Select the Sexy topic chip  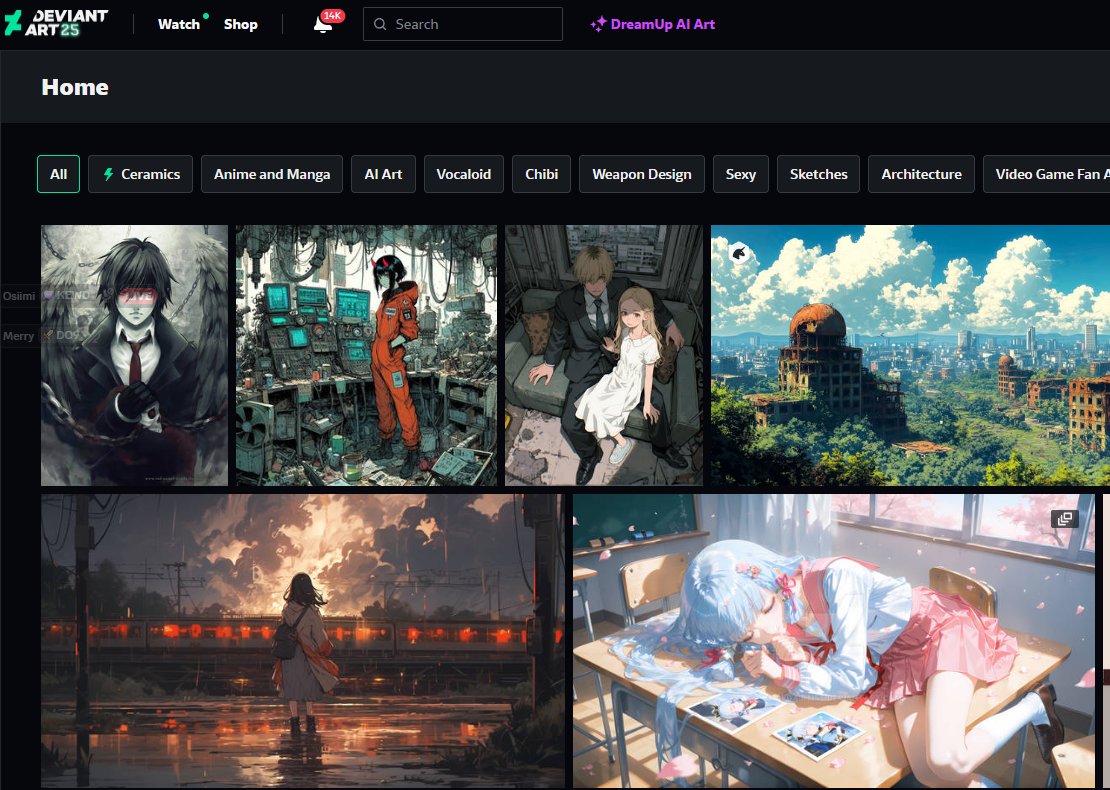[x=740, y=174]
